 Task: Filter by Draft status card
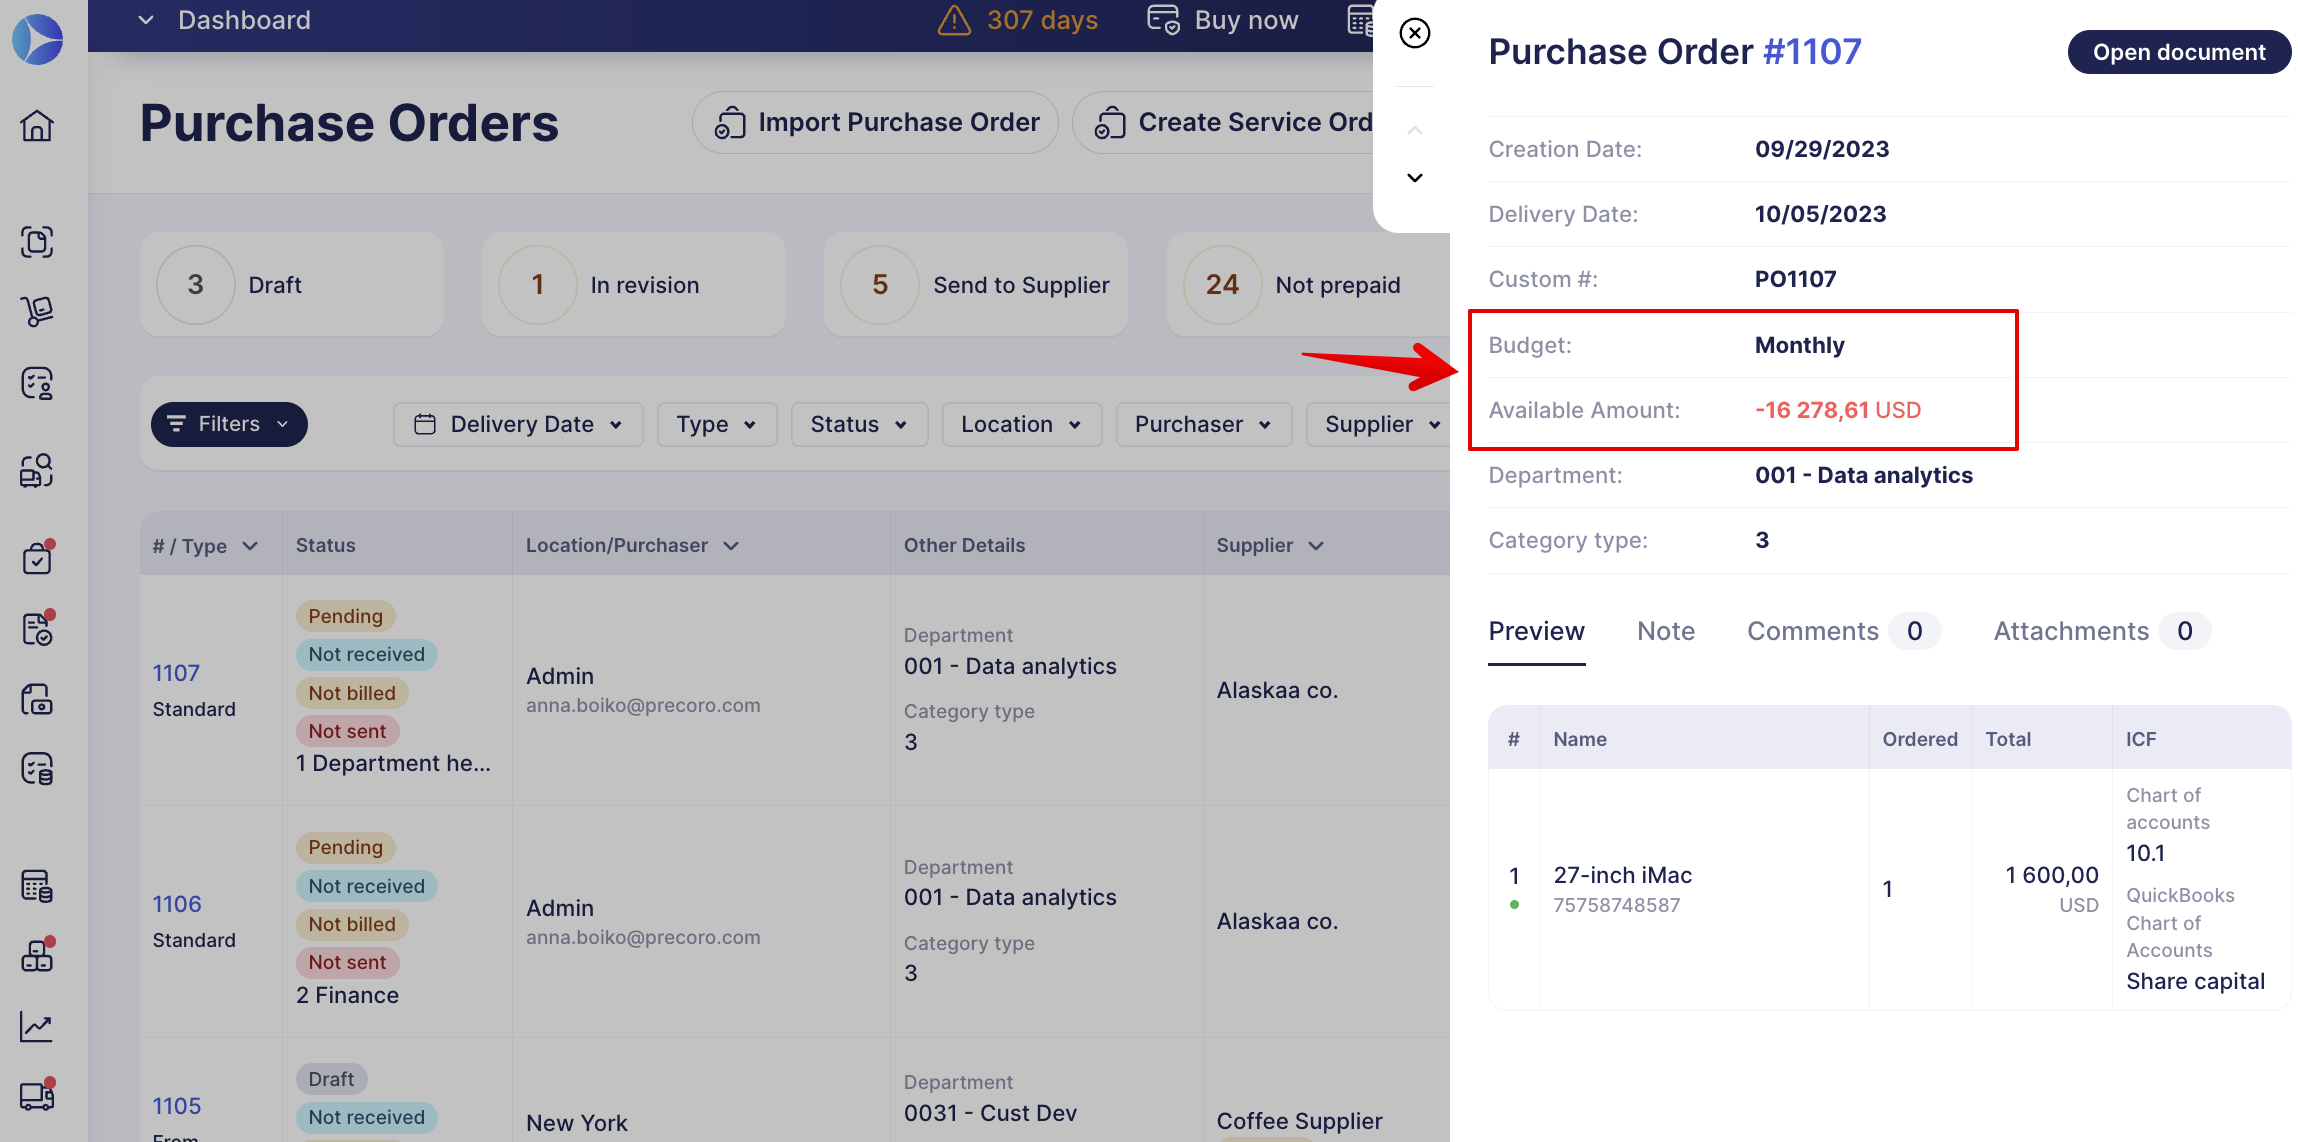pos(291,285)
